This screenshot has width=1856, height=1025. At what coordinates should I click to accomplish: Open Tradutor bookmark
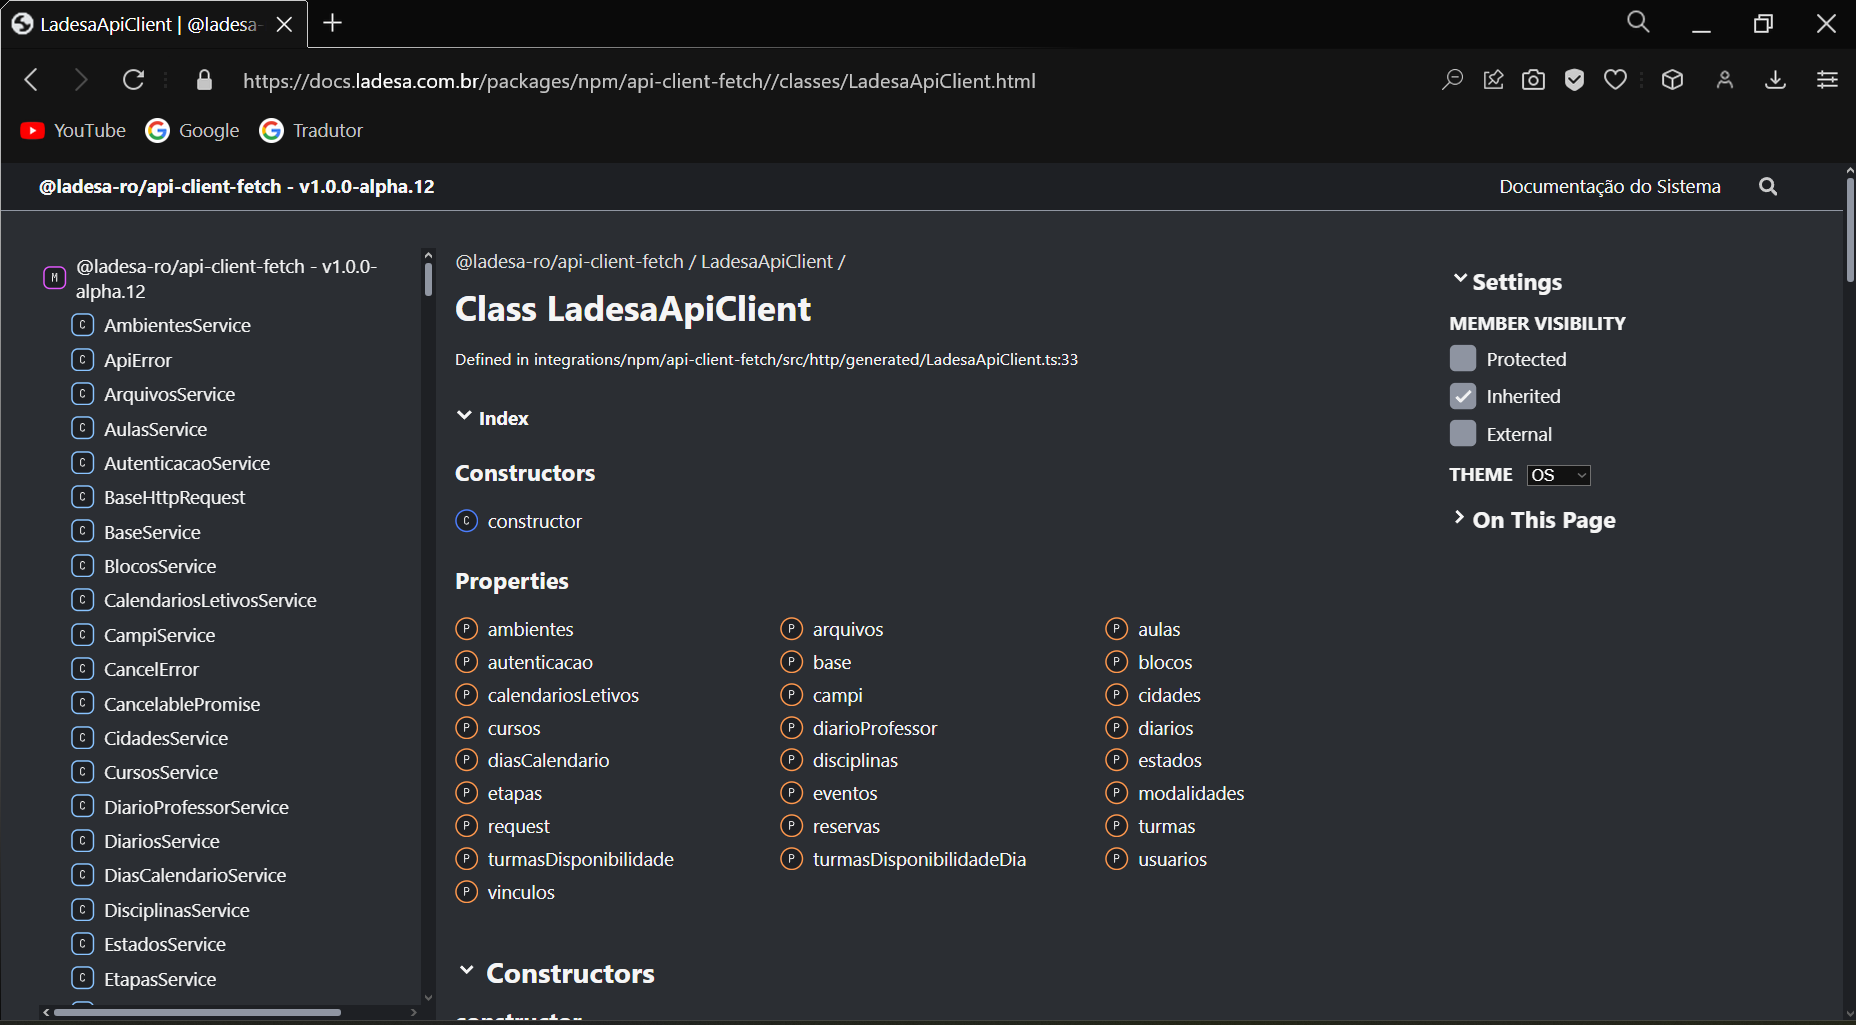coord(311,131)
